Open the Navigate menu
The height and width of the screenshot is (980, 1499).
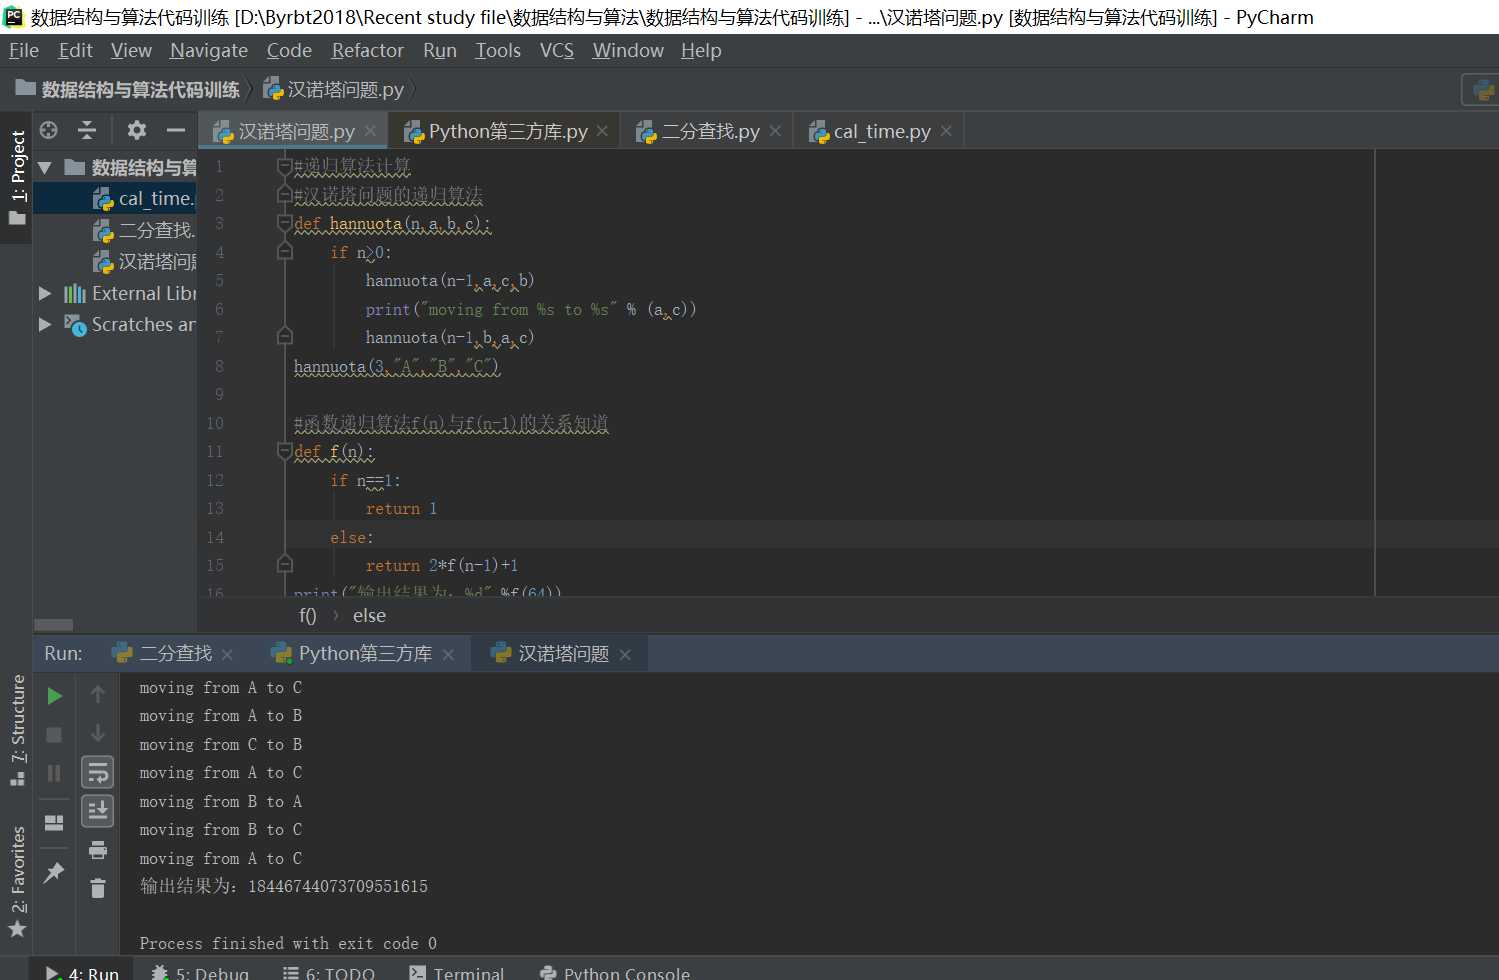click(x=209, y=50)
